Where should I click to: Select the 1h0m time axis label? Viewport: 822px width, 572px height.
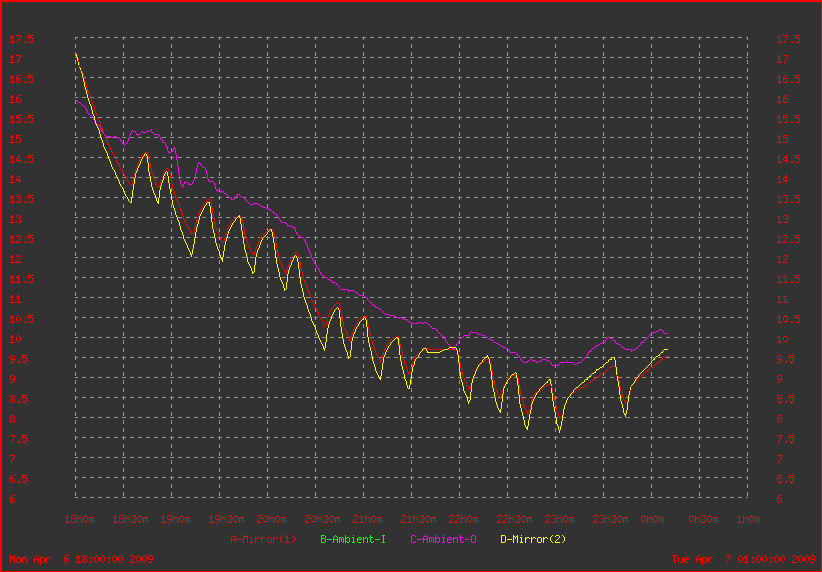coord(748,519)
